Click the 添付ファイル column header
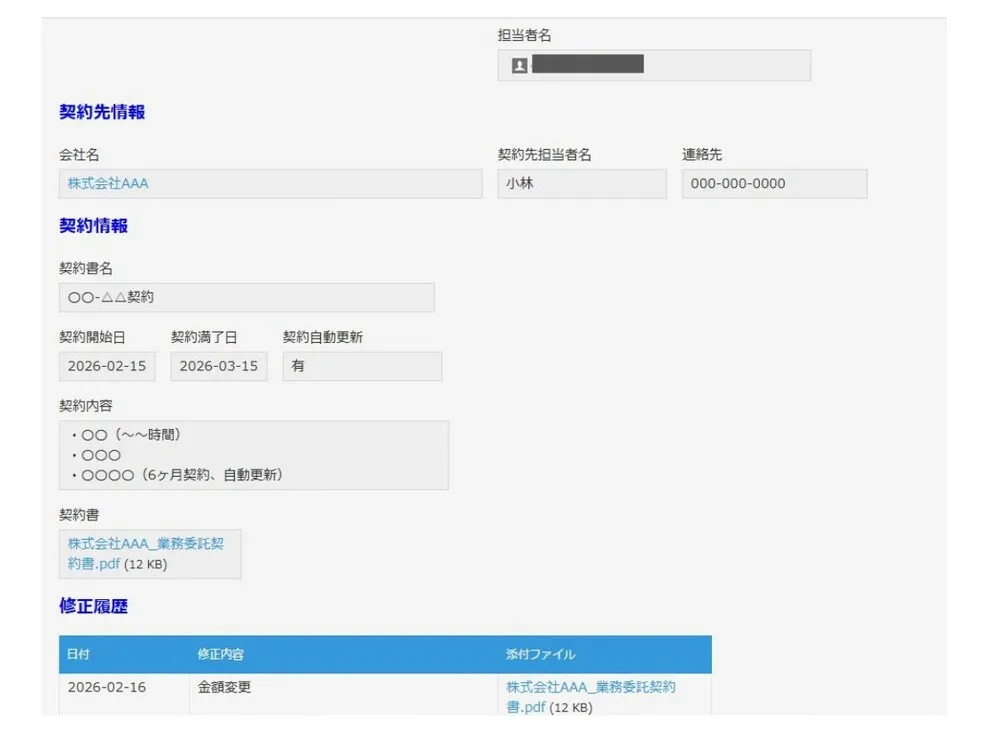 click(537, 654)
